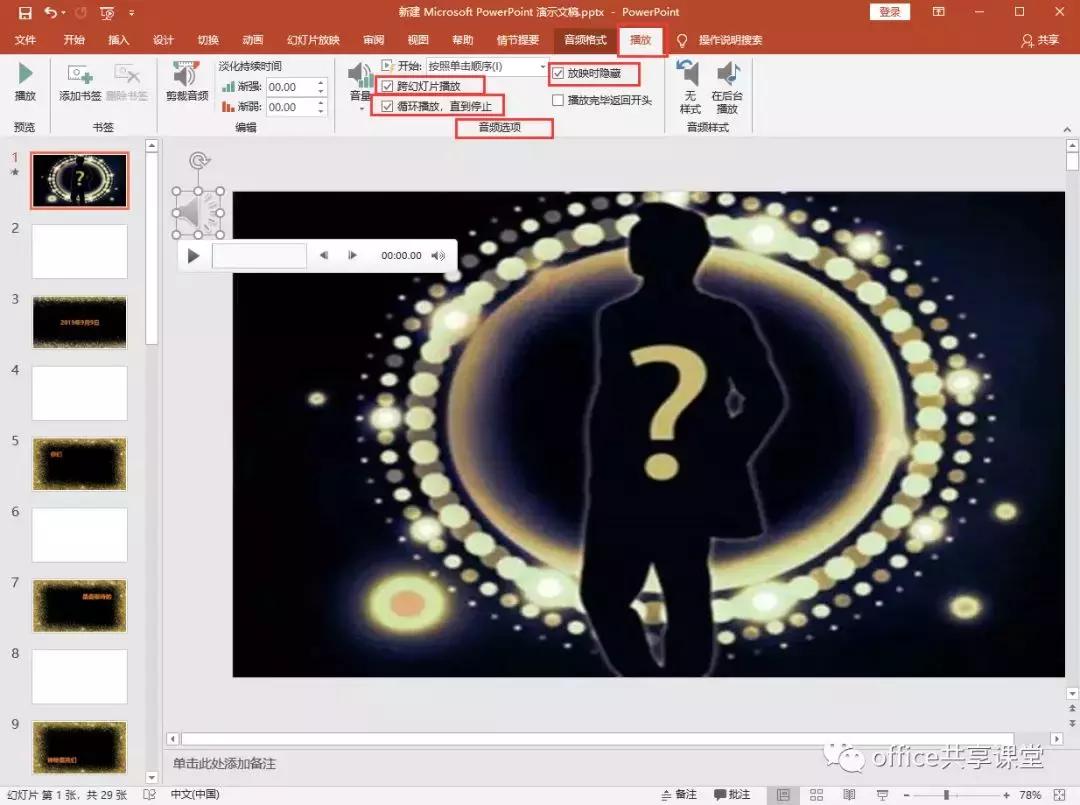Click the previous slide double-arrow button

pos(1072,708)
